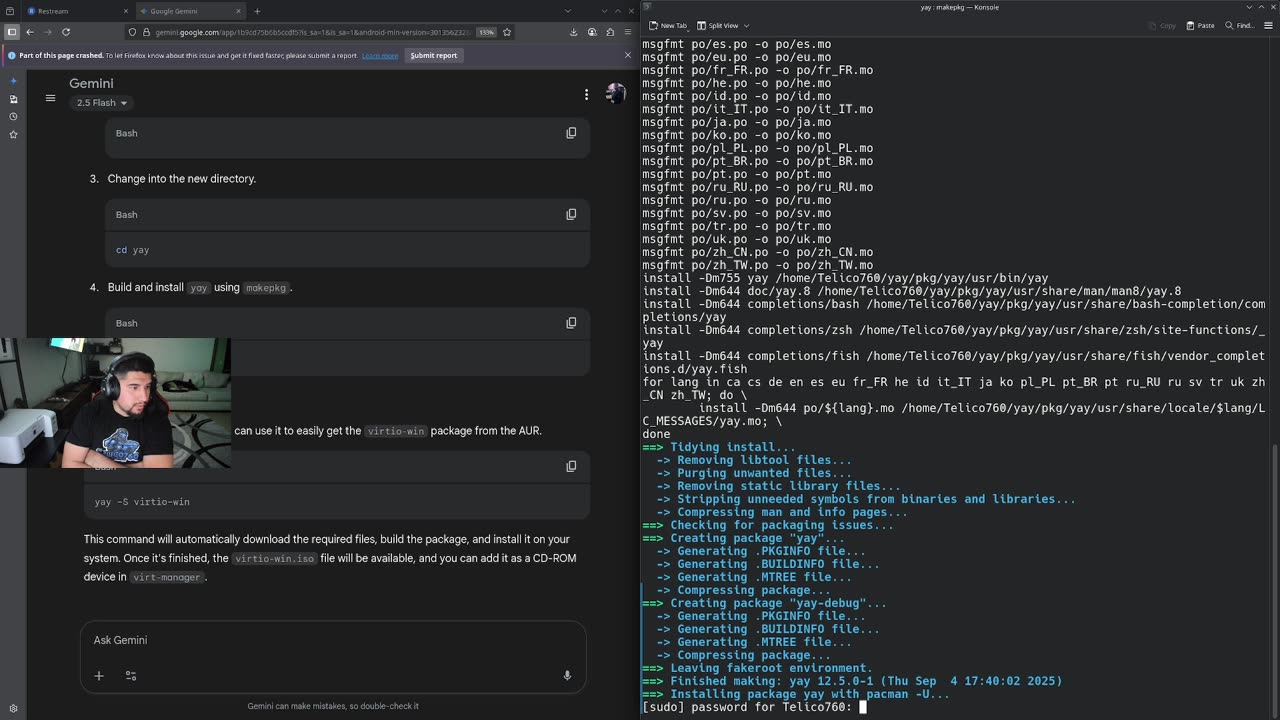Expand the Split View dropdown arrow
Image resolution: width=1280 pixels, height=720 pixels.
click(747, 25)
